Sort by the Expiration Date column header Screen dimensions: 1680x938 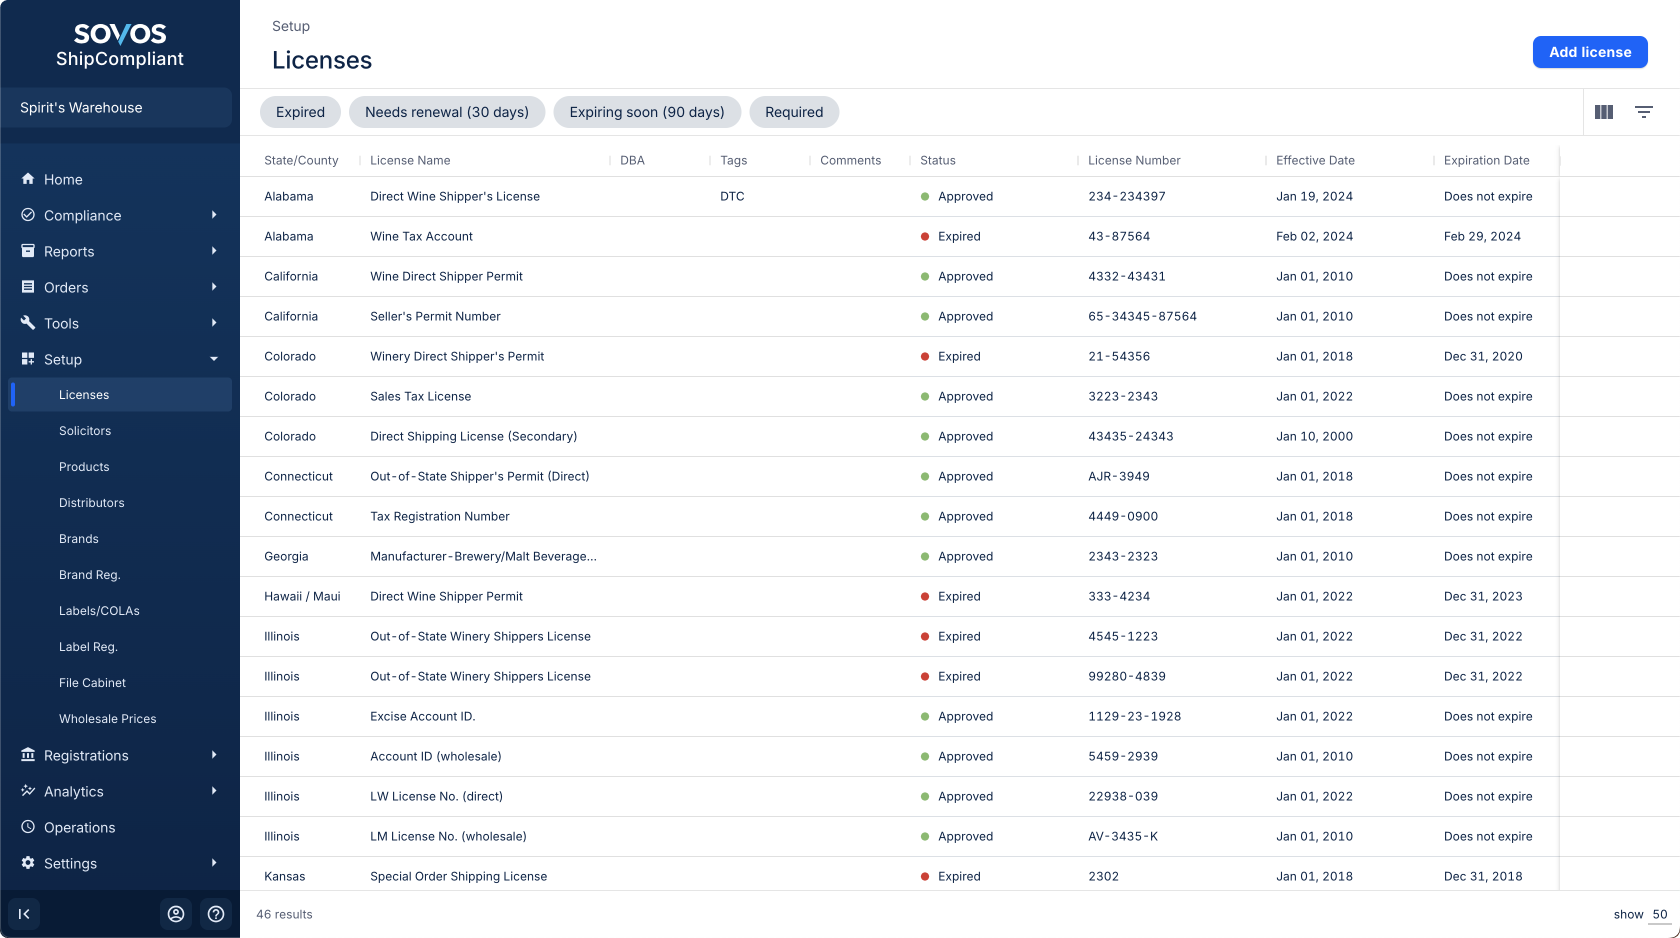[1486, 160]
